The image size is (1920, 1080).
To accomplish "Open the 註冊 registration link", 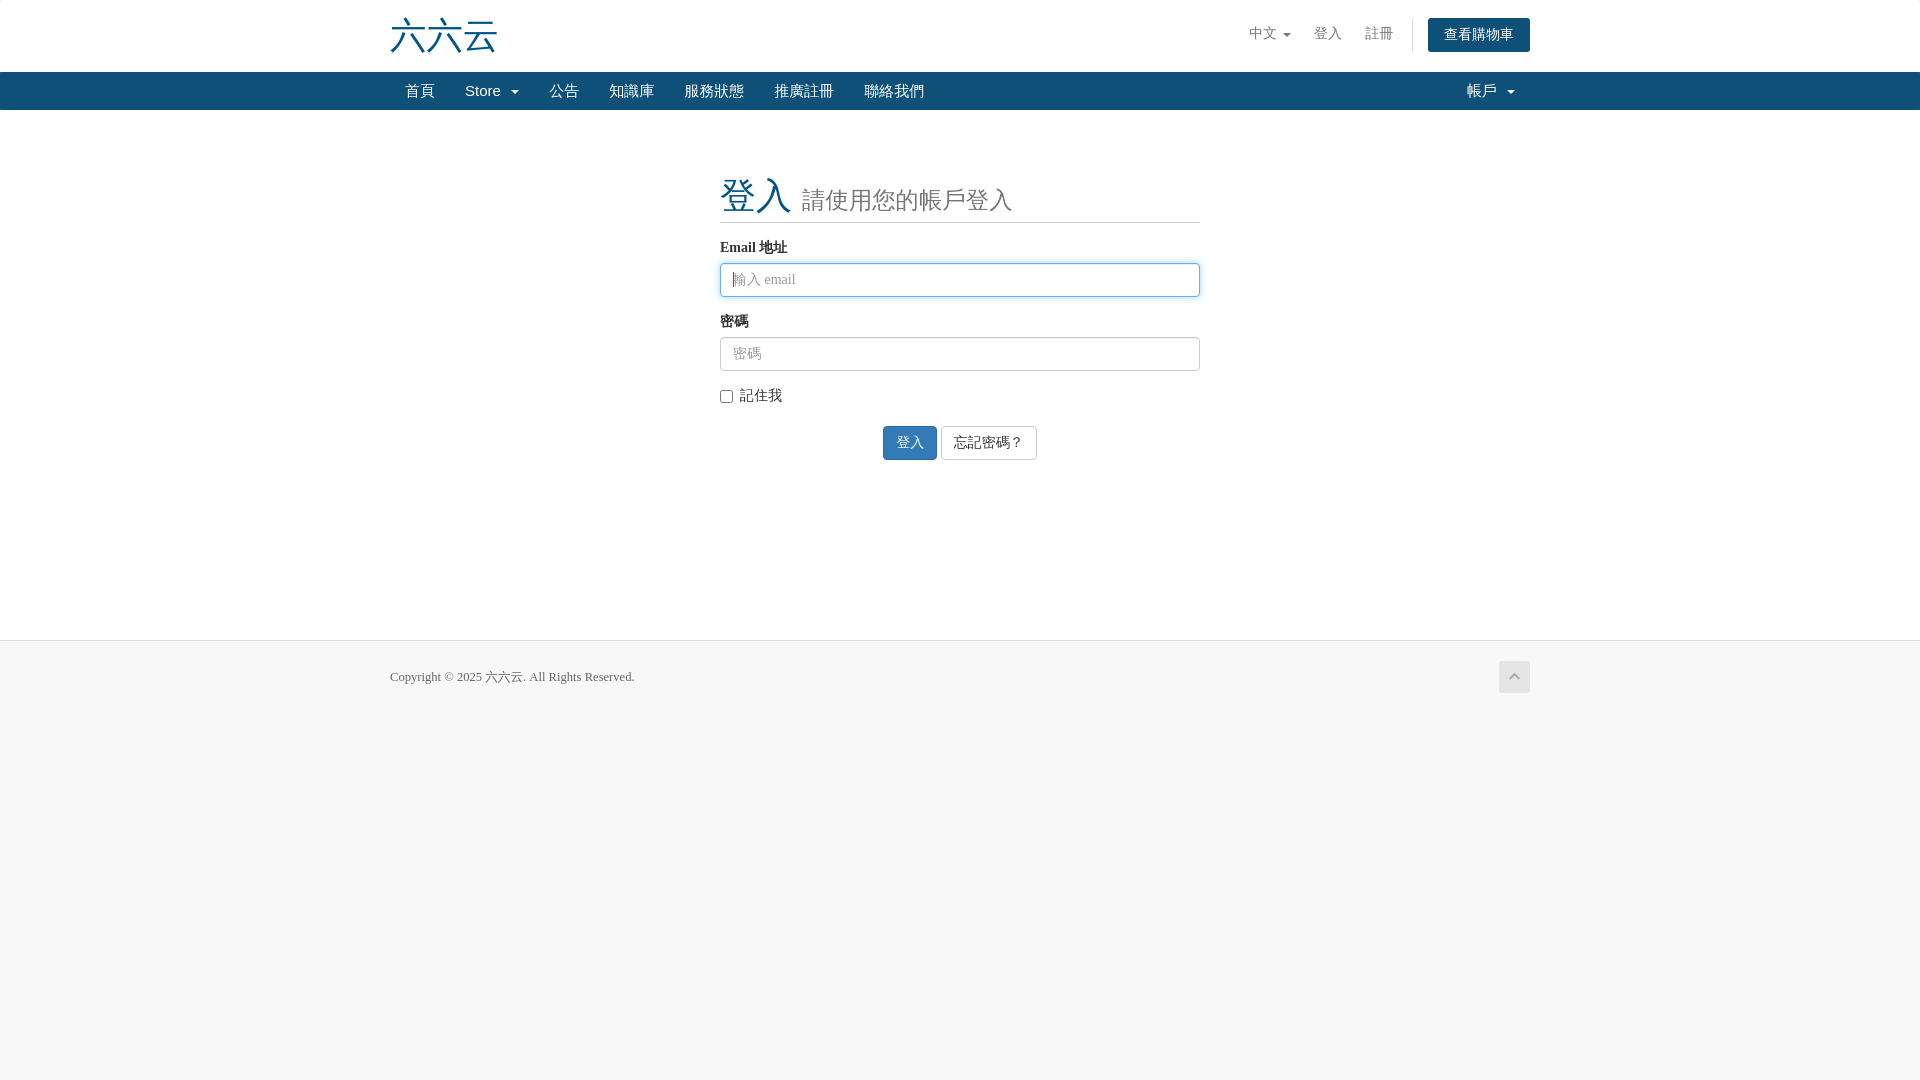I will click(x=1378, y=34).
